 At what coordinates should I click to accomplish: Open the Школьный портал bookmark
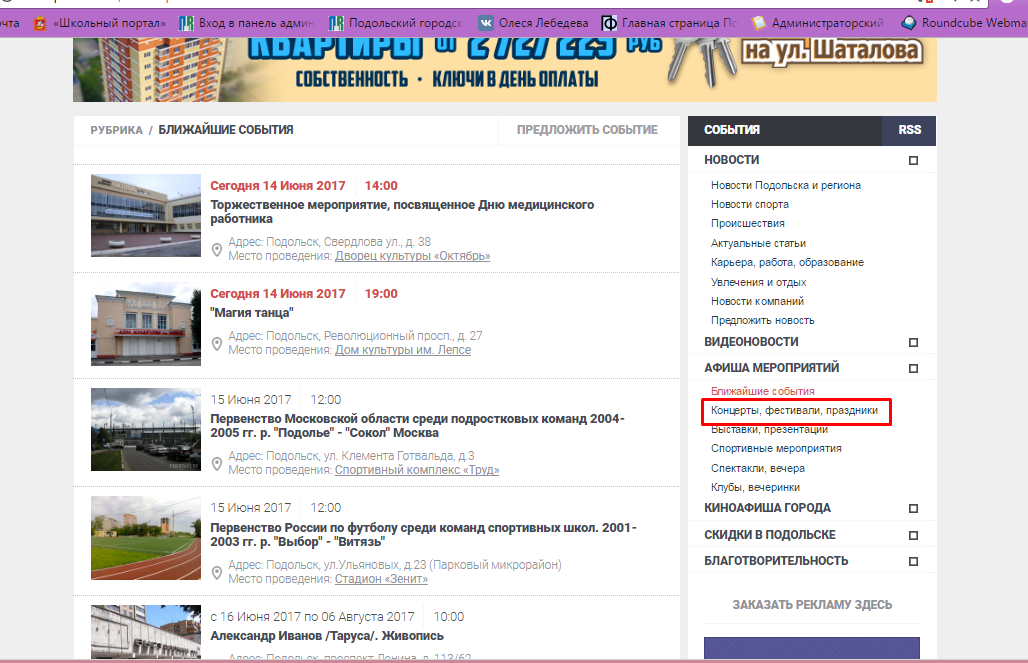(100, 23)
